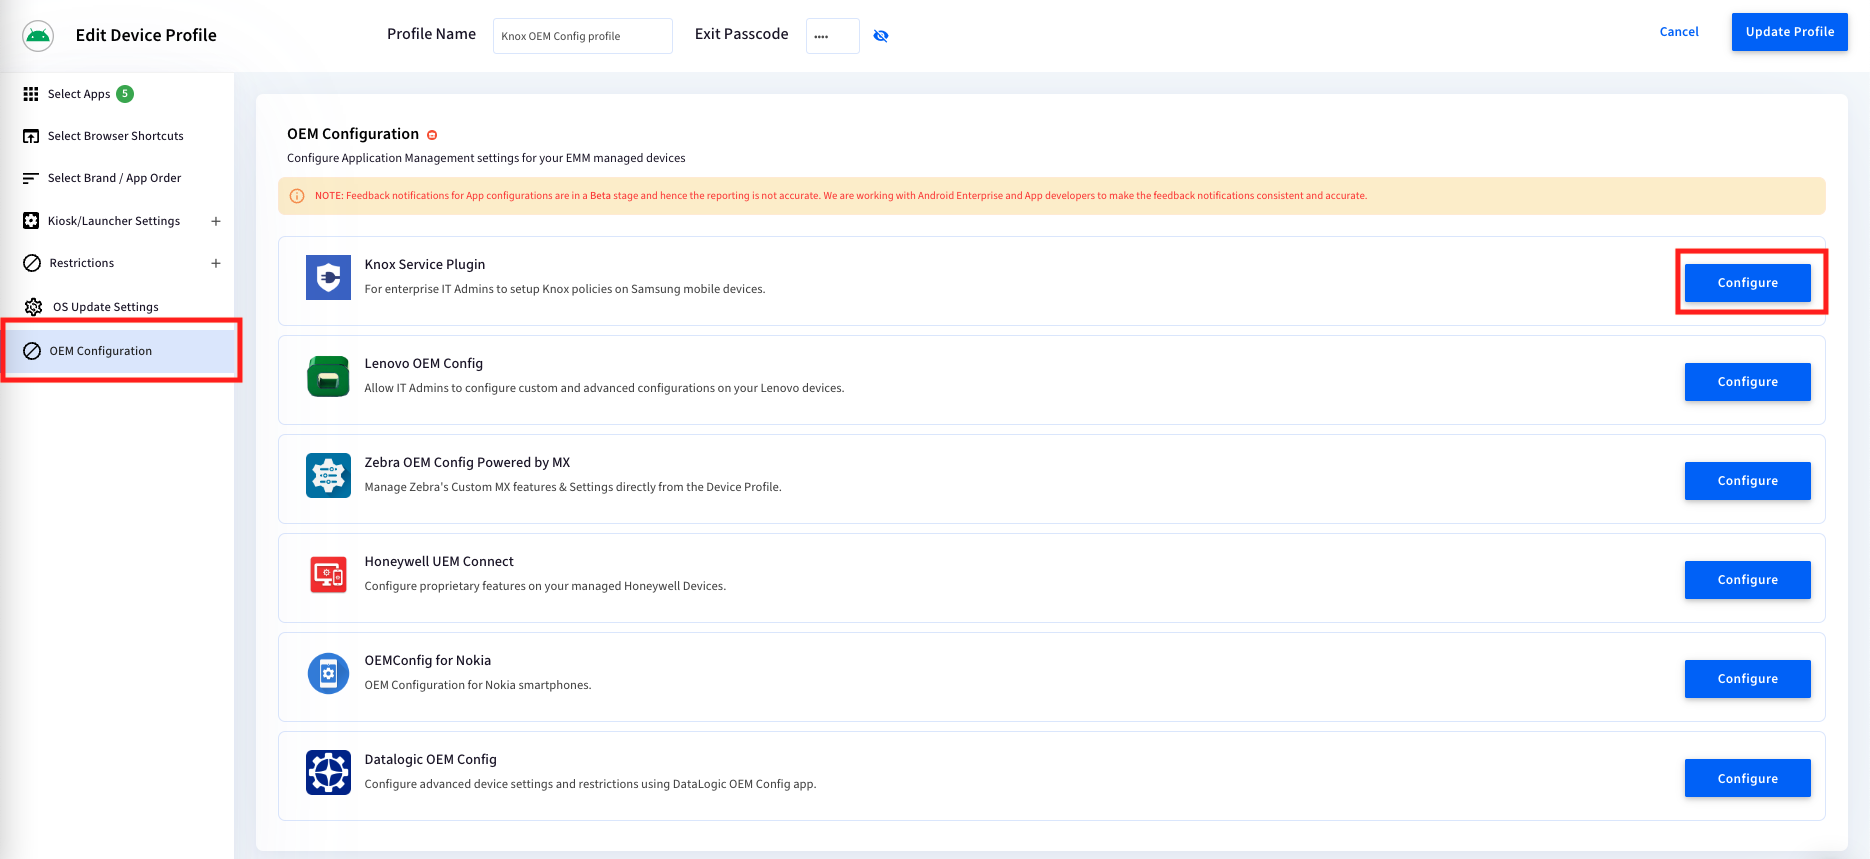Open Restrictions menu item
1870x859 pixels.
[x=82, y=263]
